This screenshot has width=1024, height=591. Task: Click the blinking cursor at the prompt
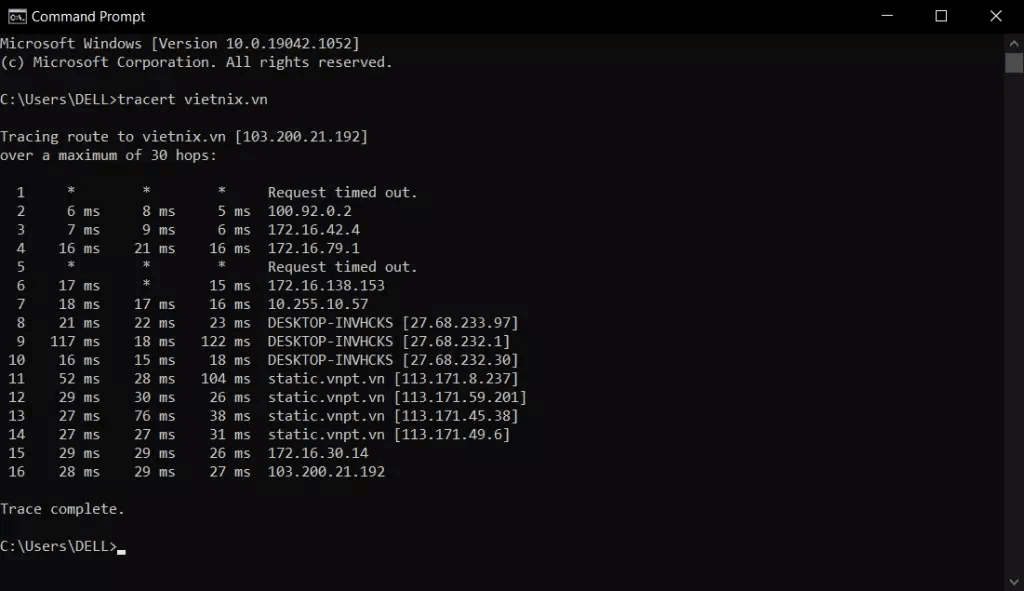pyautogui.click(x=121, y=552)
